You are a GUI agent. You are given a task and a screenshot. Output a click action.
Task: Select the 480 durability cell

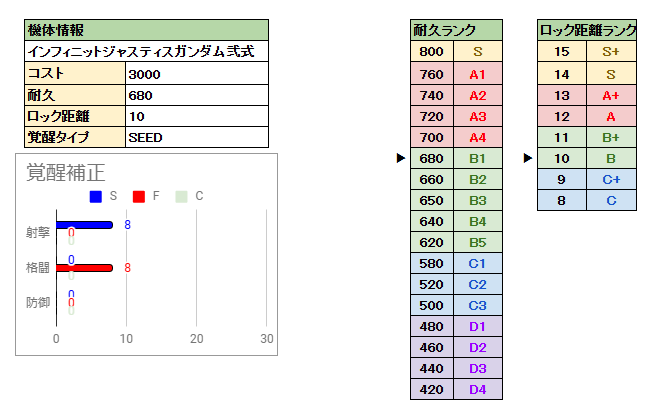tap(432, 327)
